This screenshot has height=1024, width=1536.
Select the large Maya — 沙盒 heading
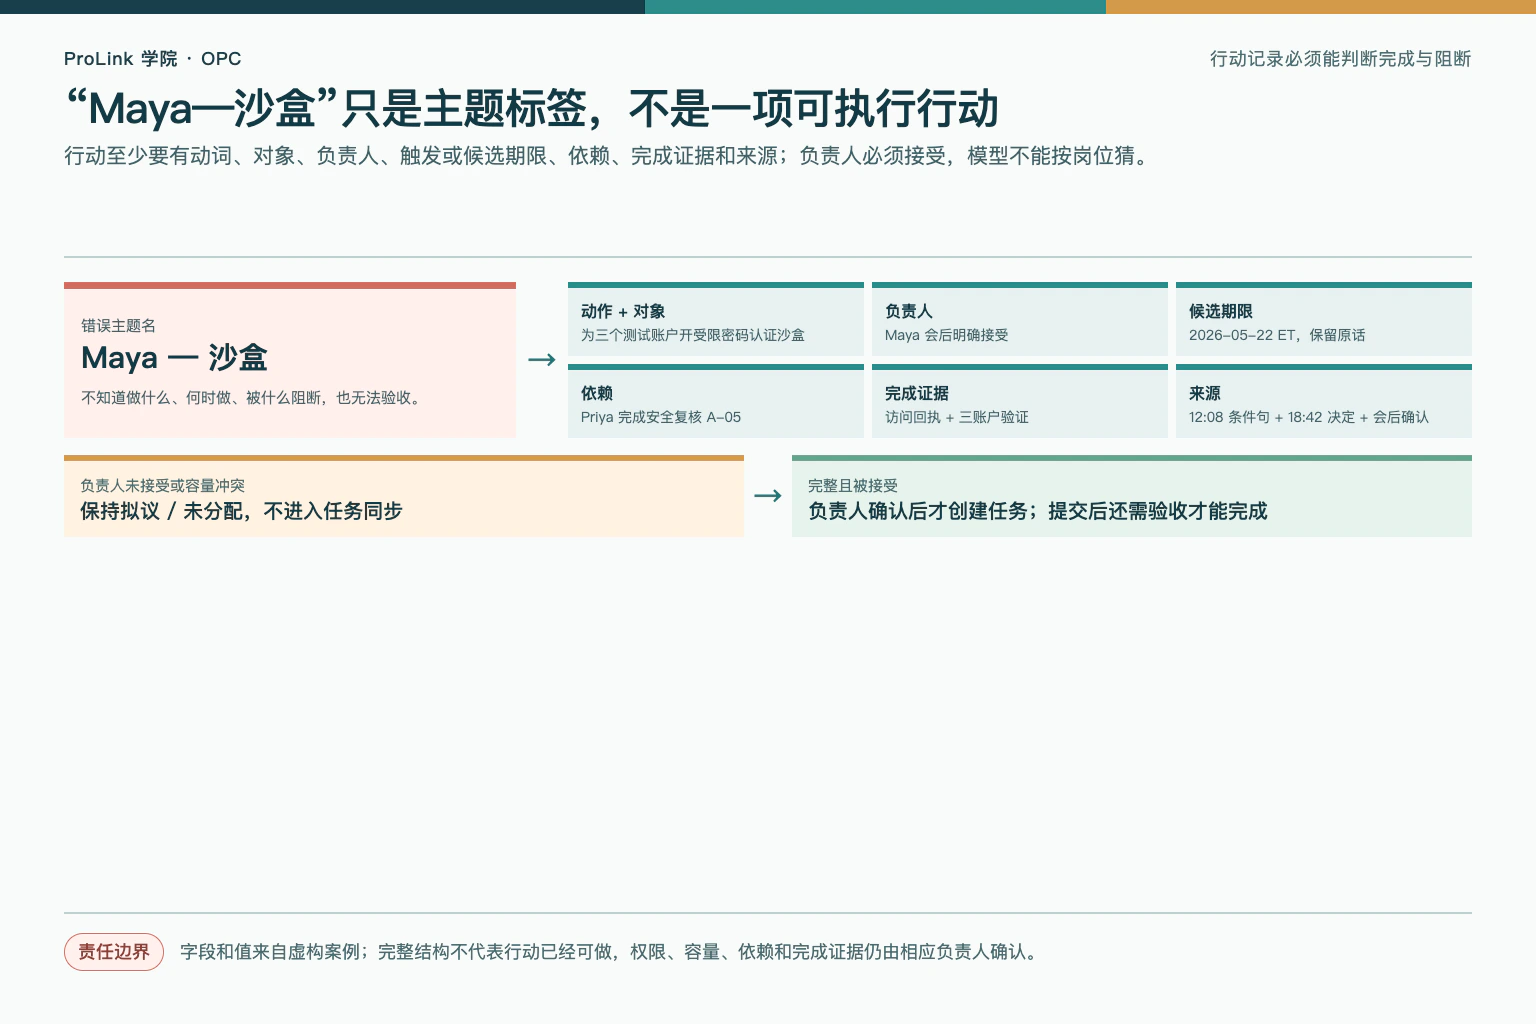tap(174, 358)
